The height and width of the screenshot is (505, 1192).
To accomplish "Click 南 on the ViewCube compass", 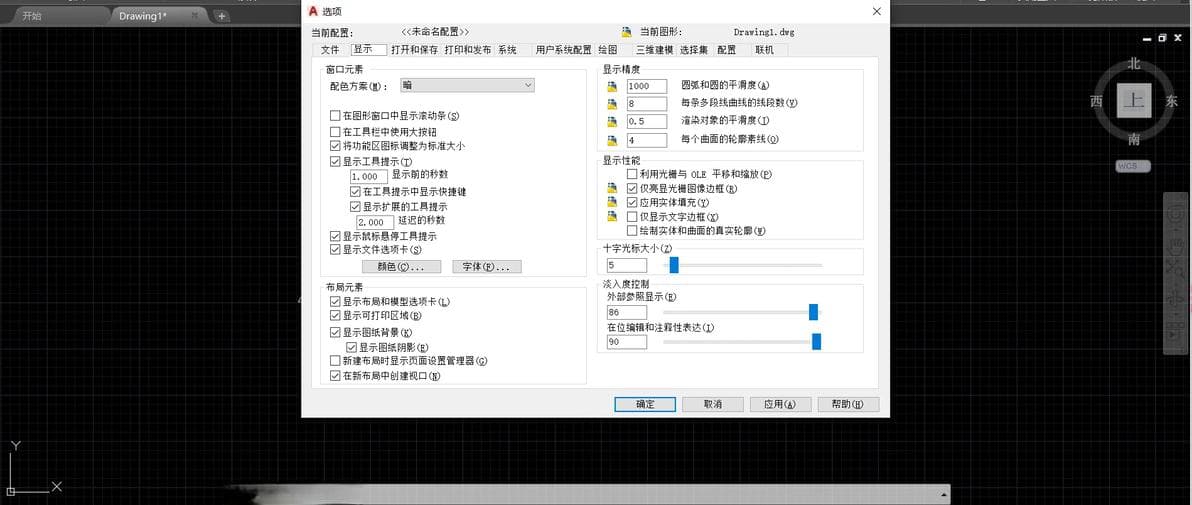I will (1134, 139).
